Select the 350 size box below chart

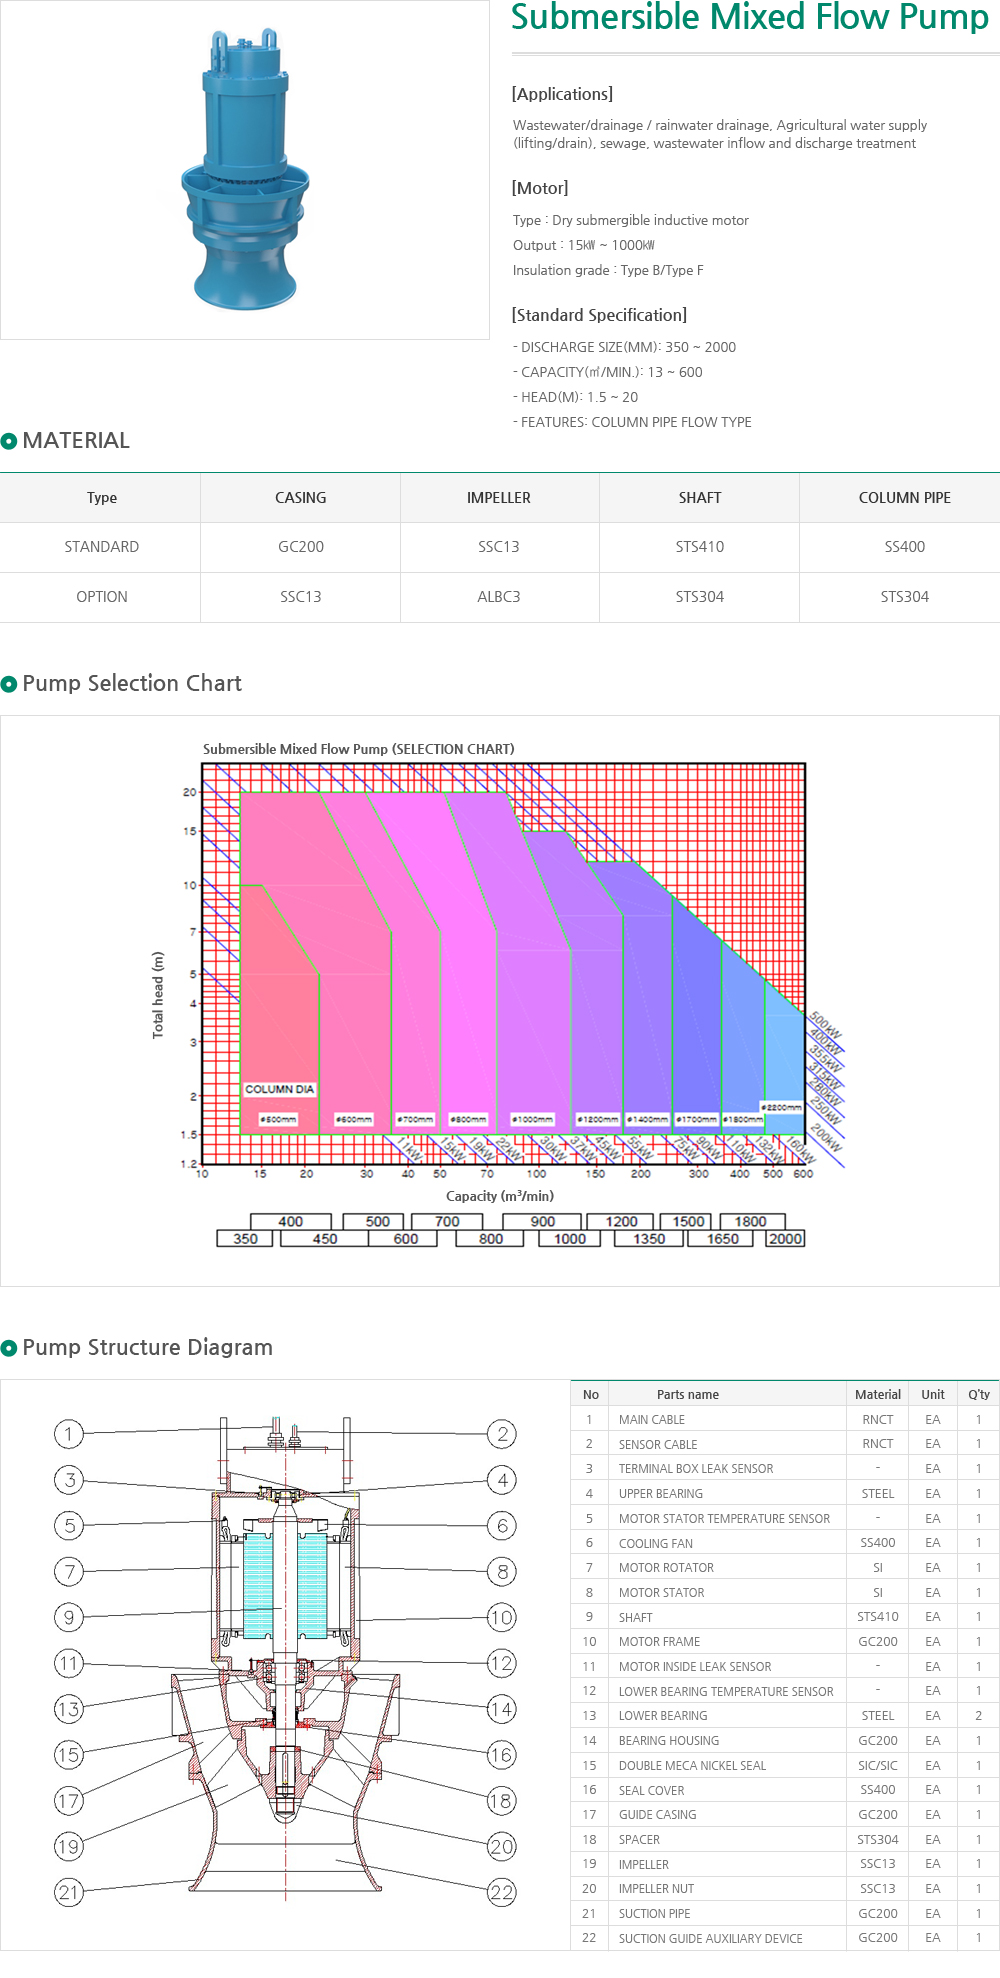point(245,1239)
